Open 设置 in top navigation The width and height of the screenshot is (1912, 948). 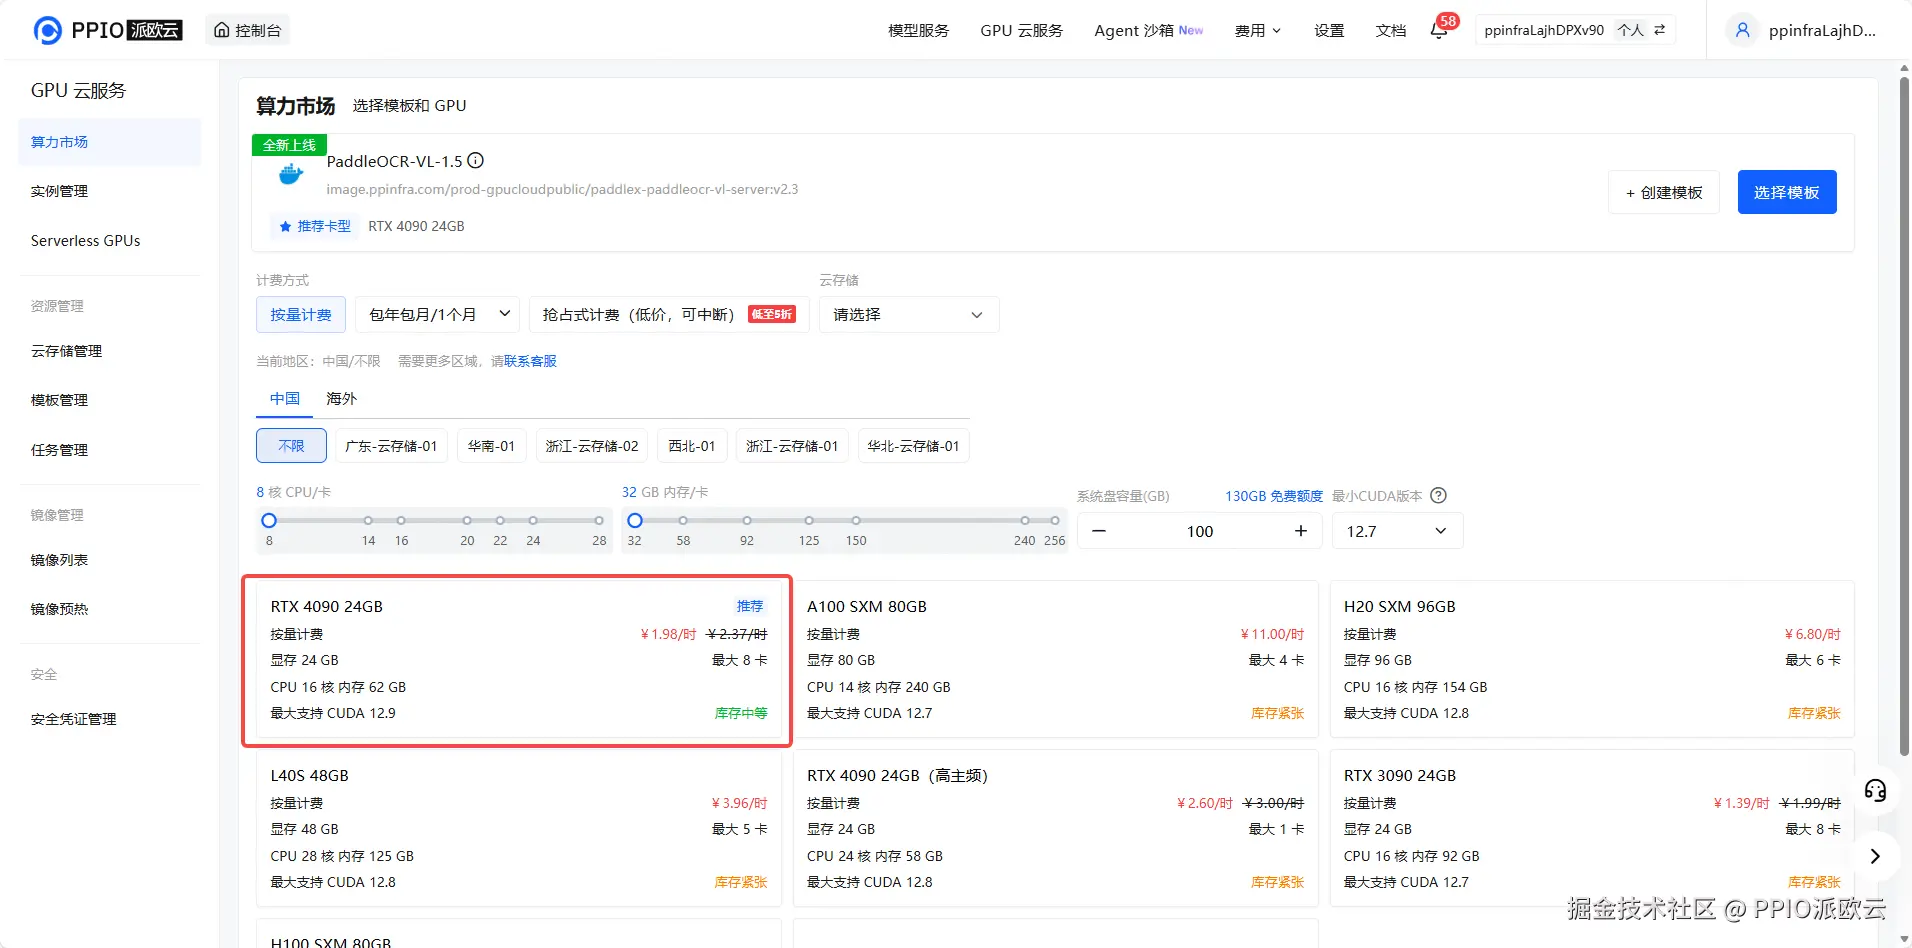[x=1329, y=31]
